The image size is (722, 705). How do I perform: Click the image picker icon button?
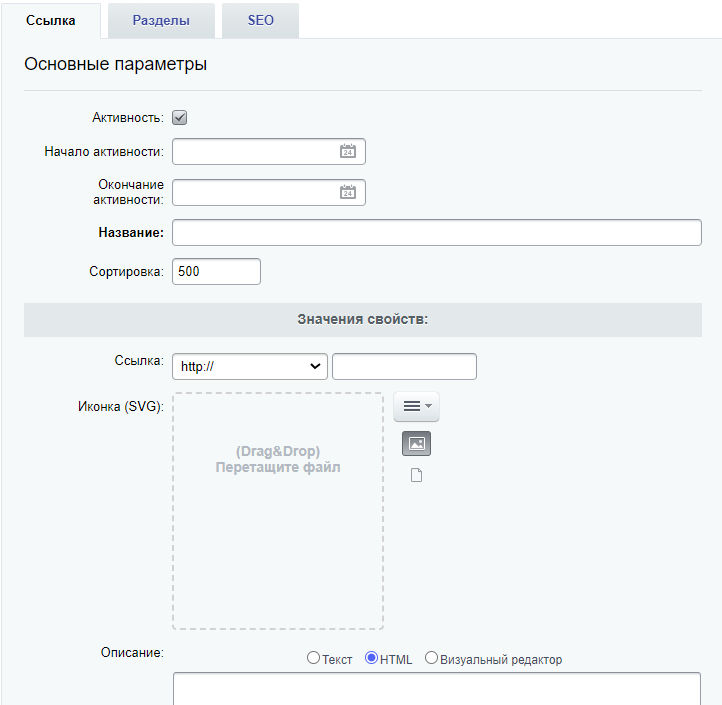(416, 443)
